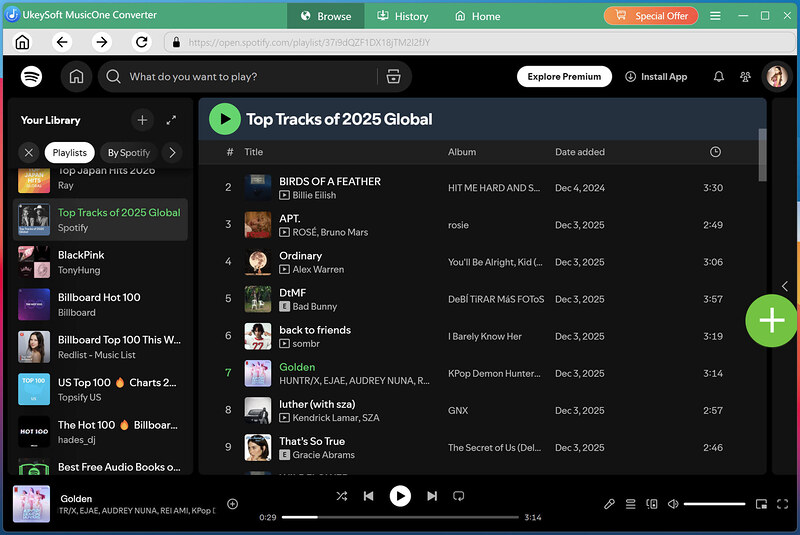Adjust the volume slider

coord(714,504)
